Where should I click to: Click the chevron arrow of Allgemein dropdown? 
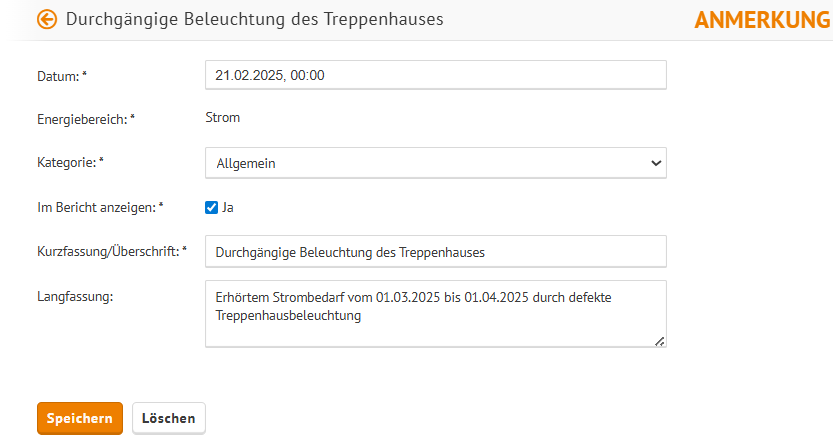pyautogui.click(x=656, y=163)
